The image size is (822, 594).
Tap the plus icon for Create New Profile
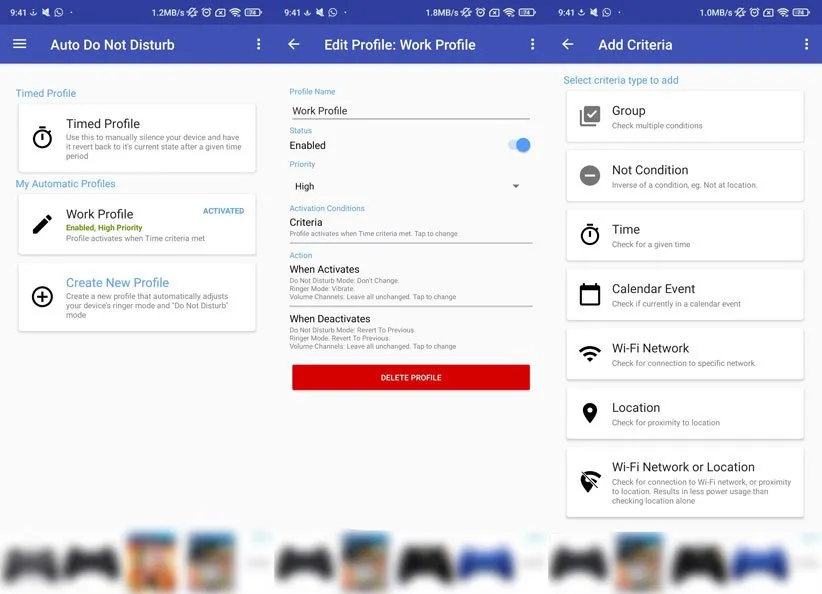tap(42, 296)
